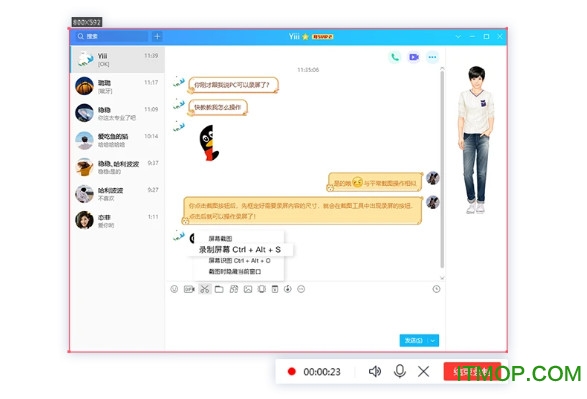Screen dimensions: 587x399
Task: Click the GIF icon in chat toolbar
Action: pos(189,289)
